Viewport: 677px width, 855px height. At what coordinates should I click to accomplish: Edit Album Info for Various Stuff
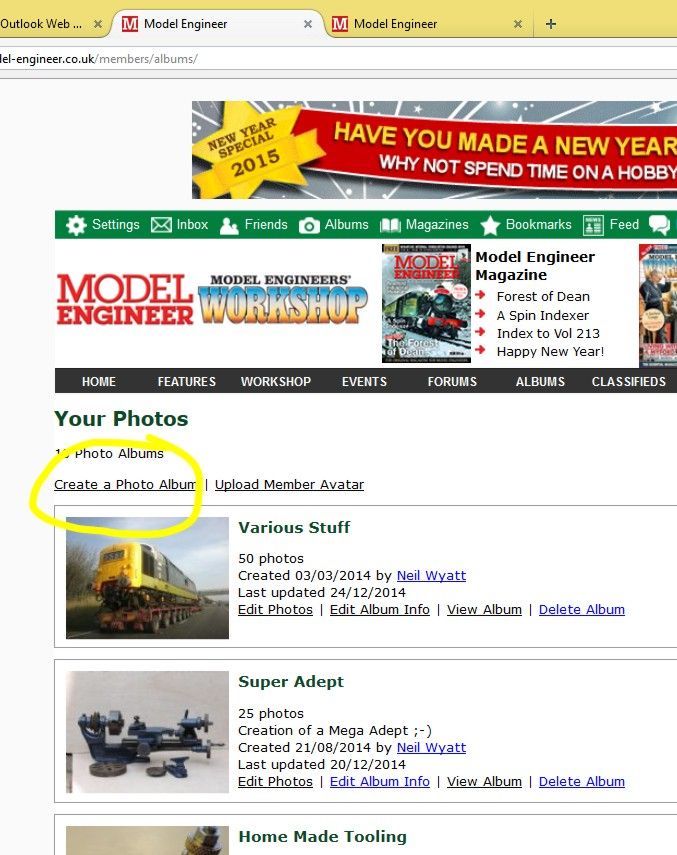[379, 609]
